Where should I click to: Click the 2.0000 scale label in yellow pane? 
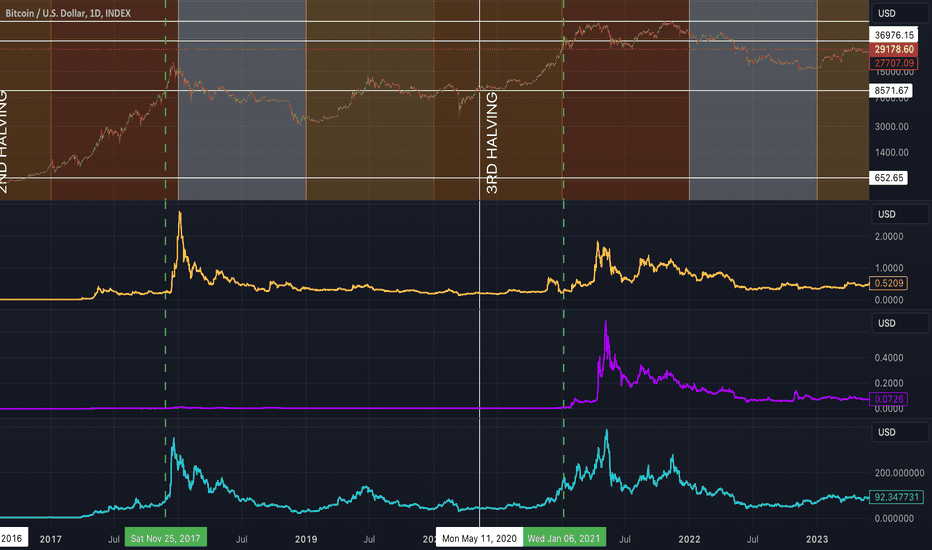pyautogui.click(x=889, y=237)
